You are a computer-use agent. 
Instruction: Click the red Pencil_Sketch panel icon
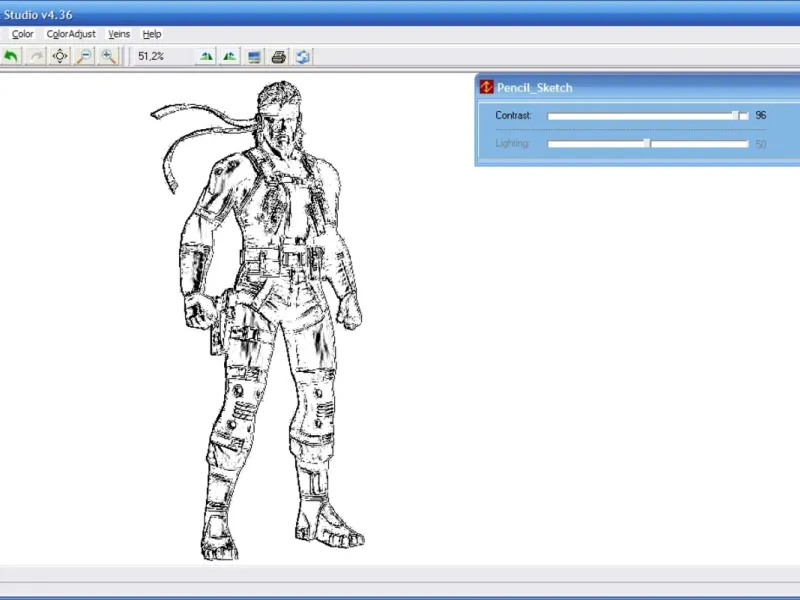pos(487,87)
